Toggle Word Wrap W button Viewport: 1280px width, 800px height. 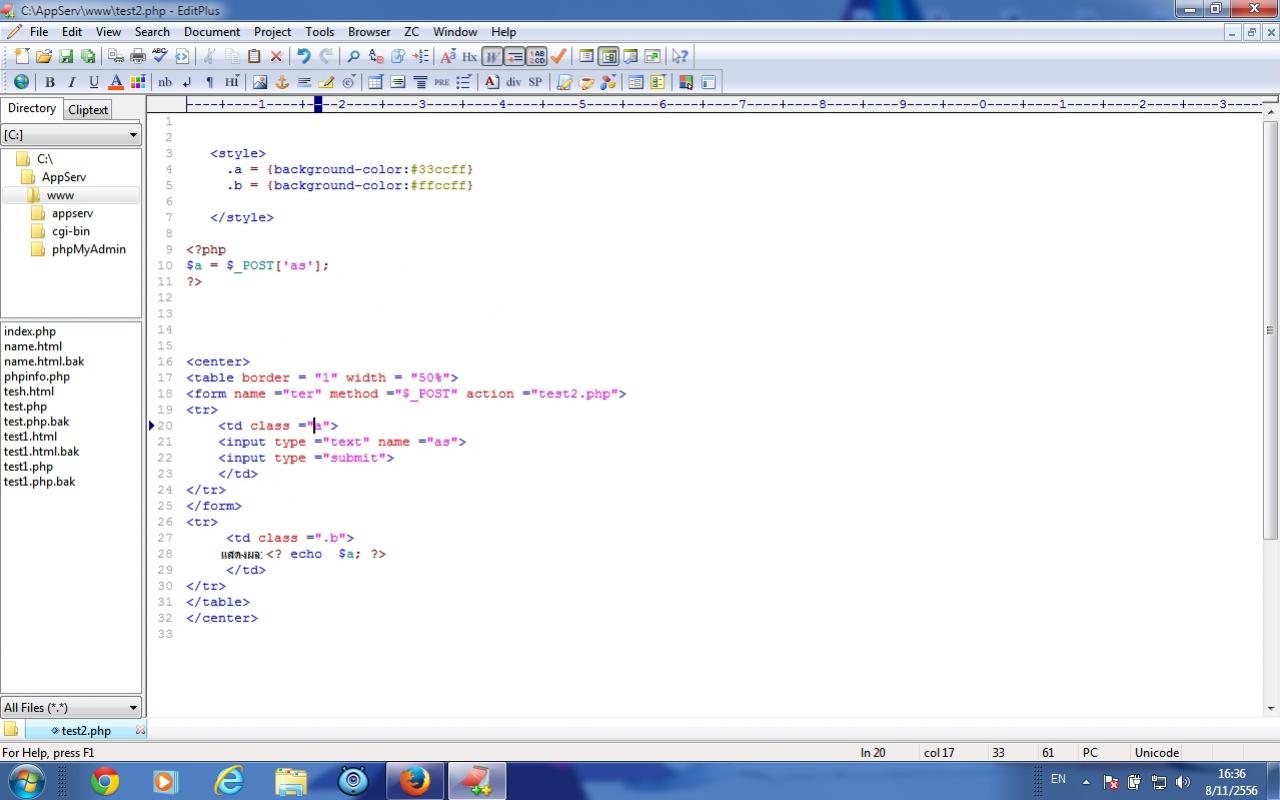point(492,56)
